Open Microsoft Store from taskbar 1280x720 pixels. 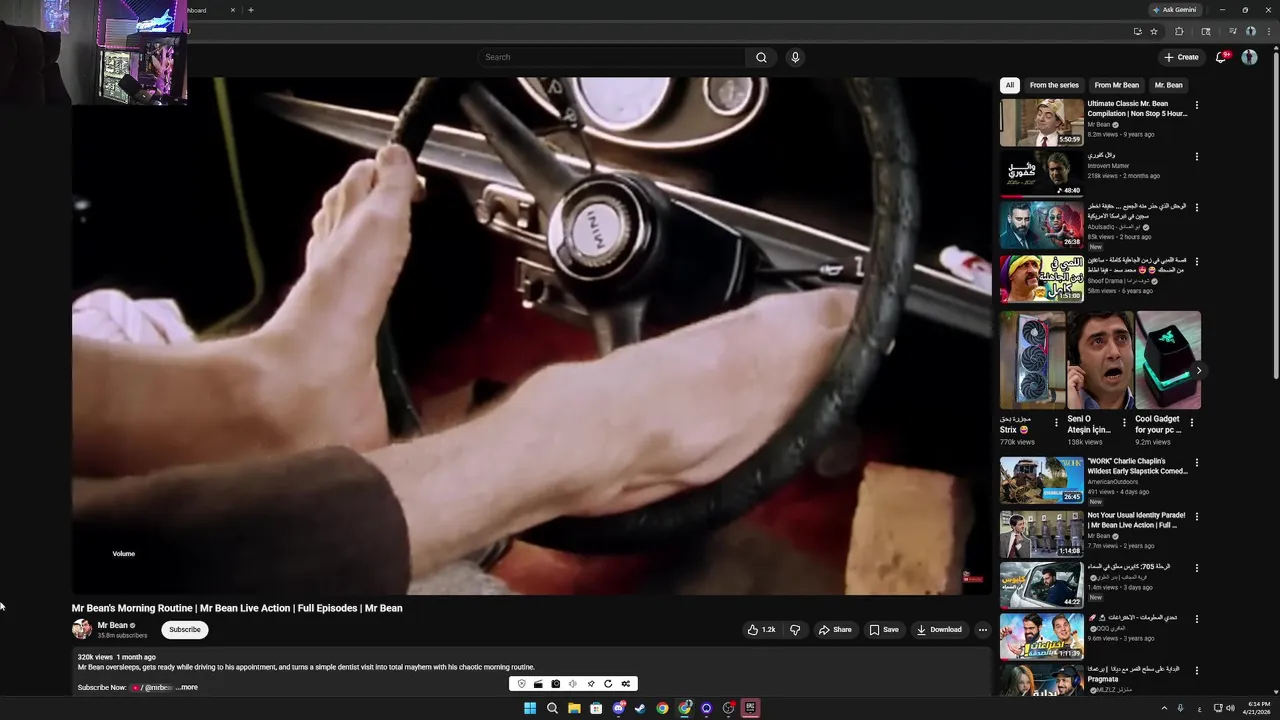coord(596,708)
